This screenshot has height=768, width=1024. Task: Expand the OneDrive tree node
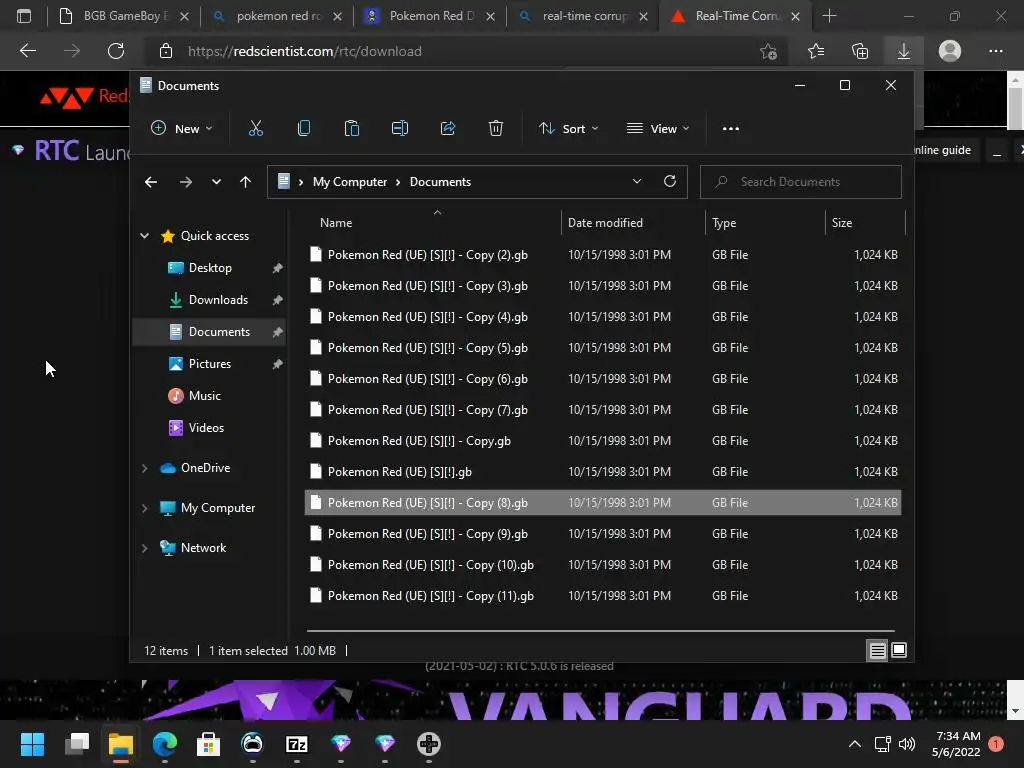click(x=144, y=468)
